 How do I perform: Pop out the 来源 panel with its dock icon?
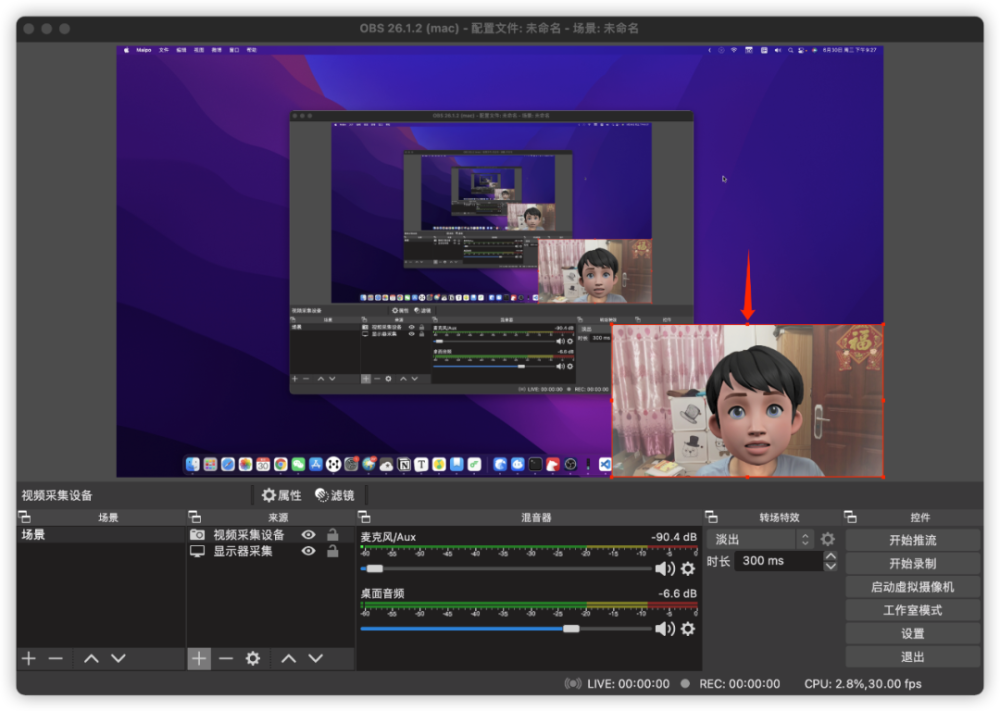[x=195, y=517]
